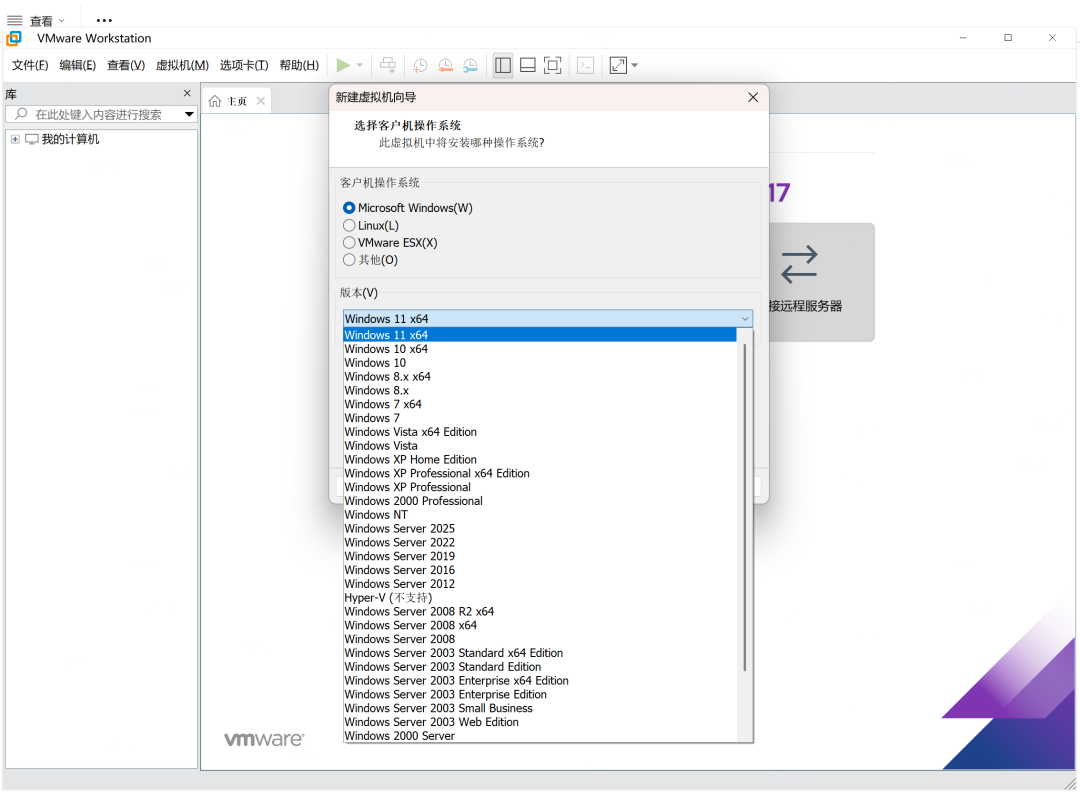Toggle the library sidebar view icon
The height and width of the screenshot is (798, 1080).
click(503, 65)
